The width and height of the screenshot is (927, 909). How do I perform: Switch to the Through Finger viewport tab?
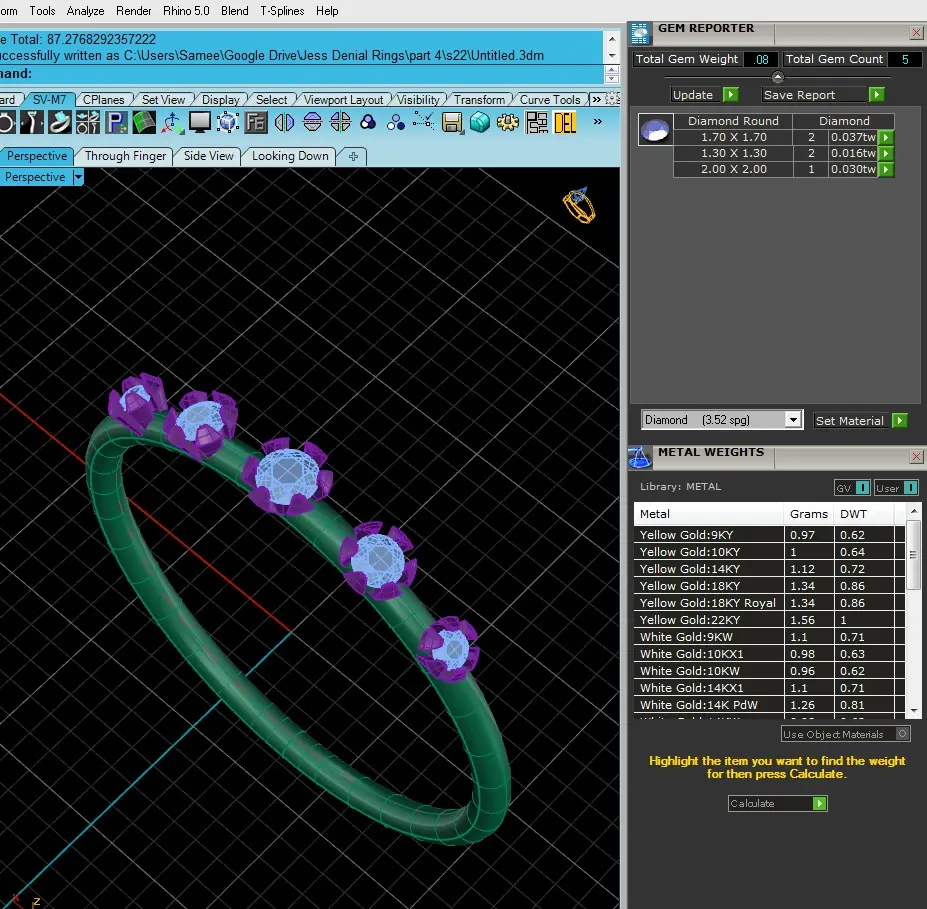(125, 156)
